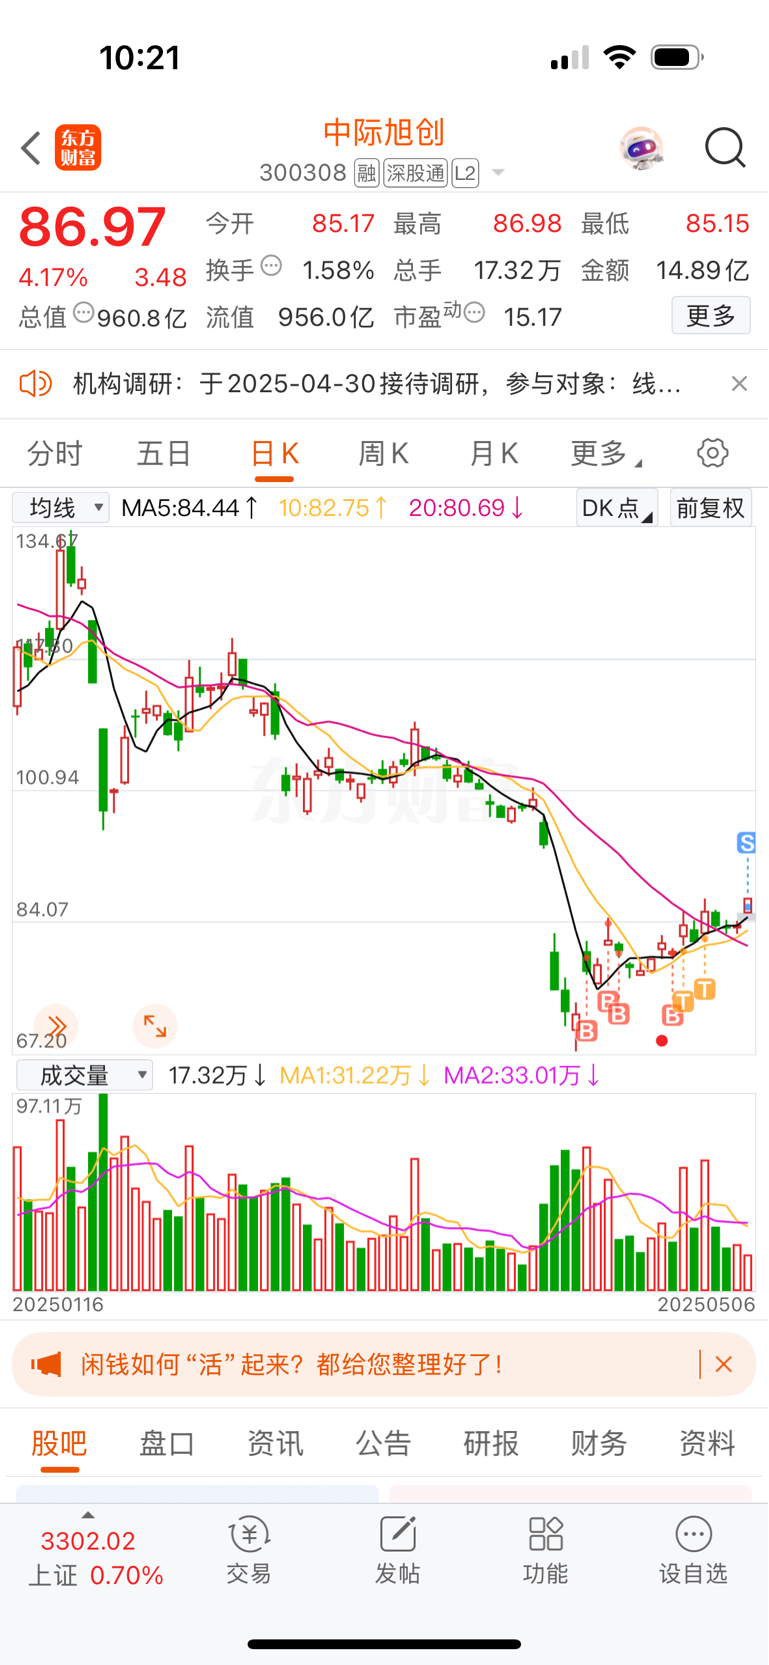The image size is (769, 1665).
Task: Expand chart to fullscreen icon
Action: point(155,1025)
